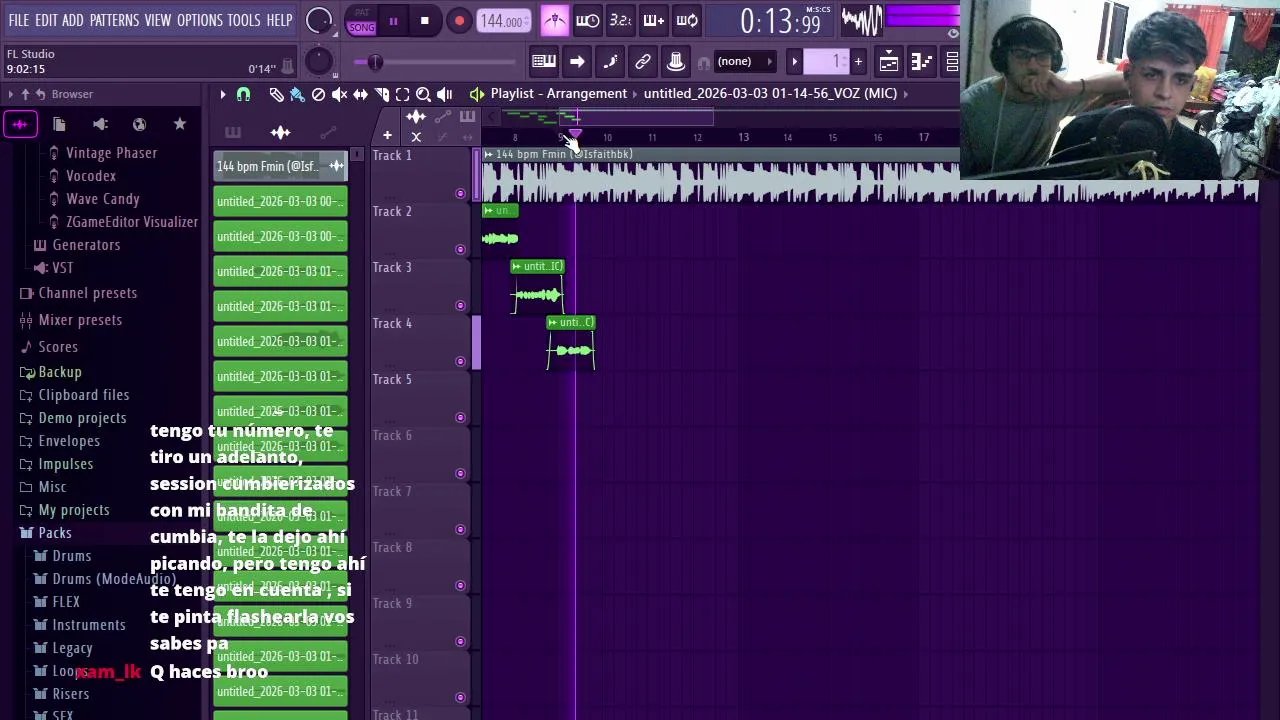
Task: Select the Wave Candy plugin
Action: 102,199
